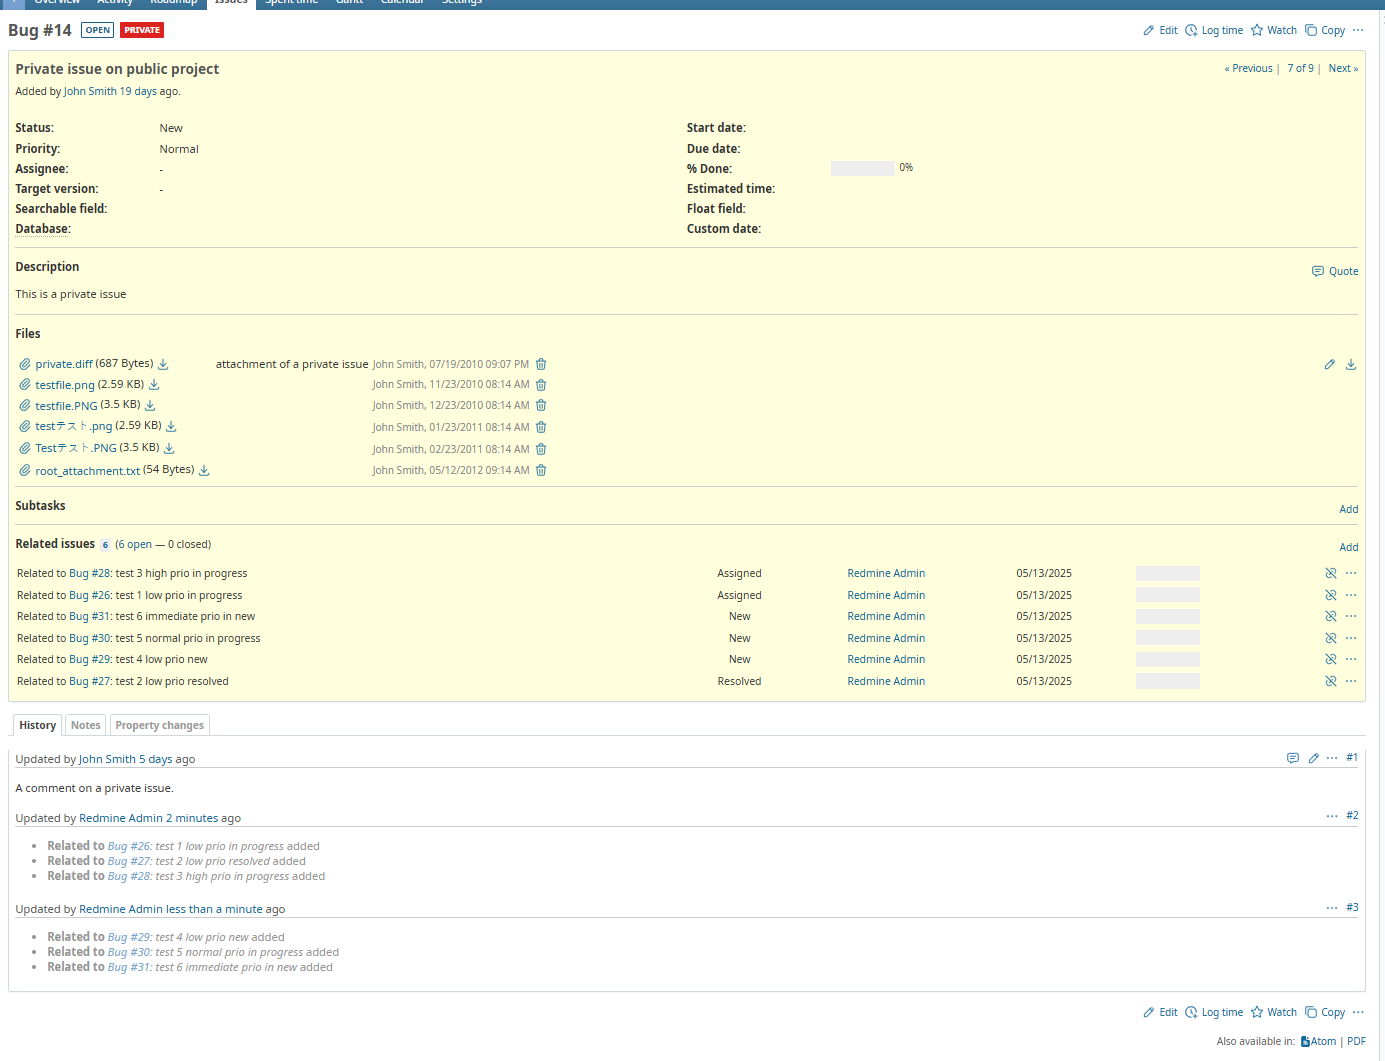
Task: Download testfile.PNG 3.5 KB file
Action: pyautogui.click(x=150, y=405)
